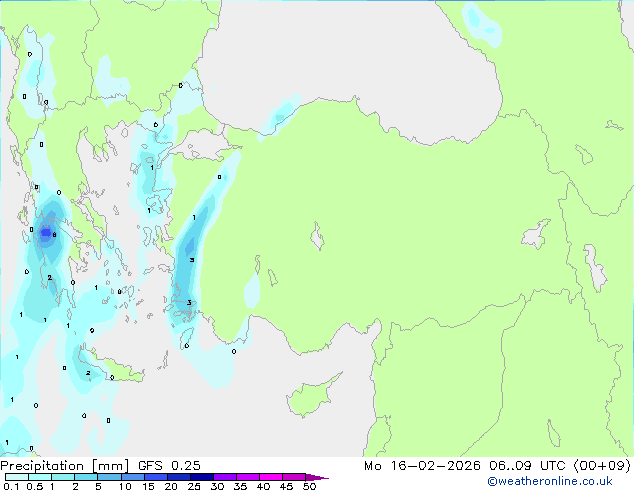This screenshot has height=490, width=634.
Task: Click the "Precipitation [mm]" title text
Action: coord(64,466)
